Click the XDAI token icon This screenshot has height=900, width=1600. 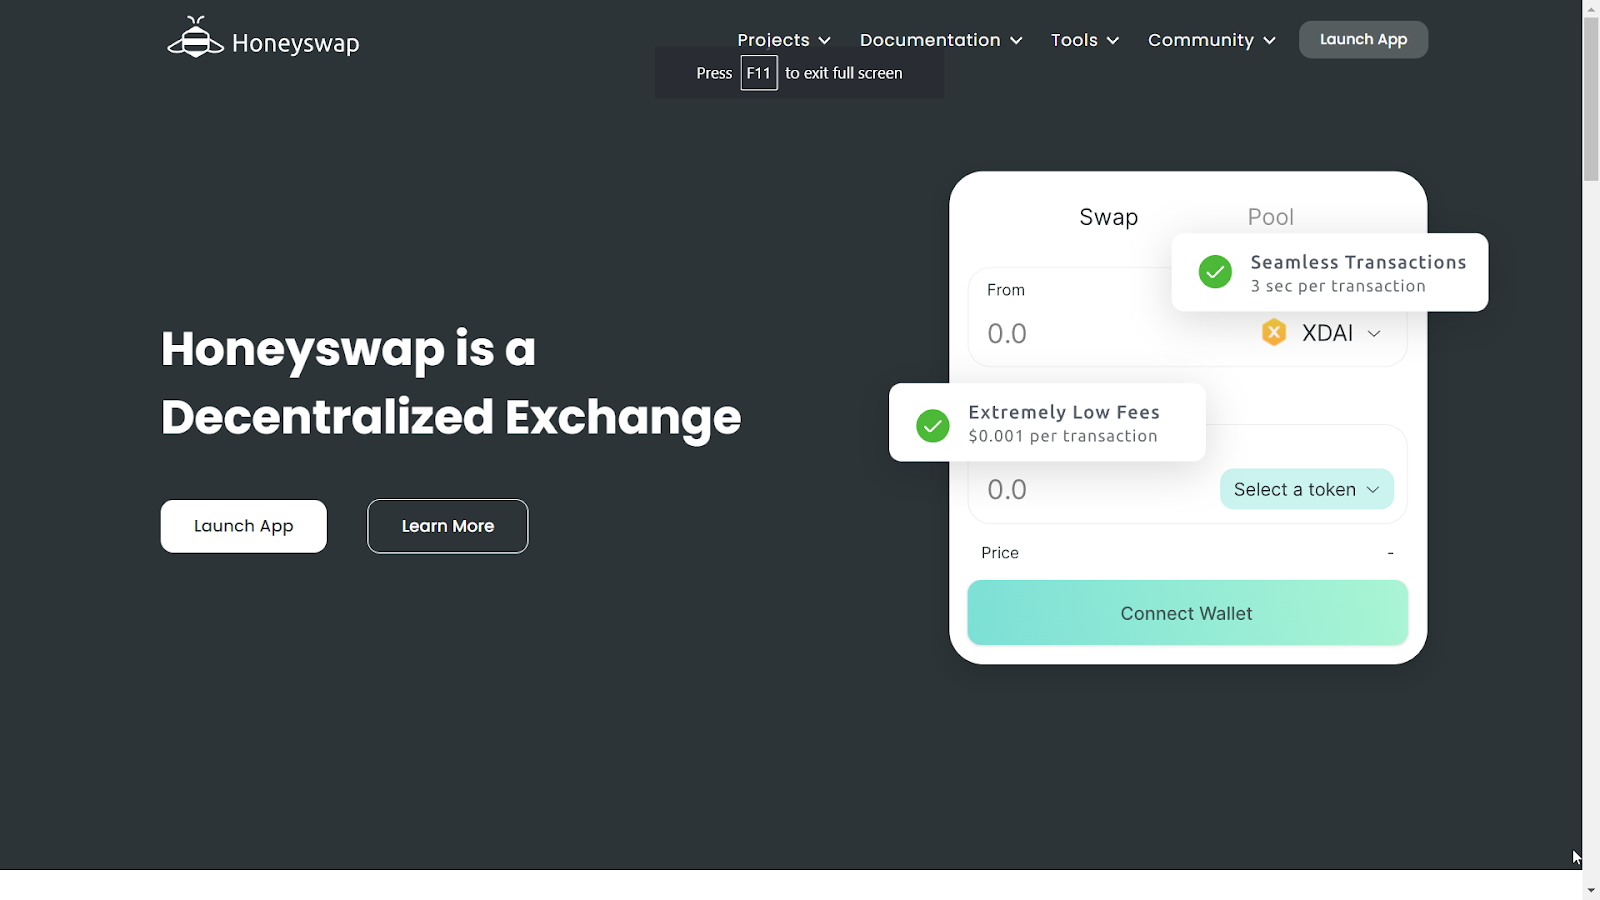[1273, 332]
